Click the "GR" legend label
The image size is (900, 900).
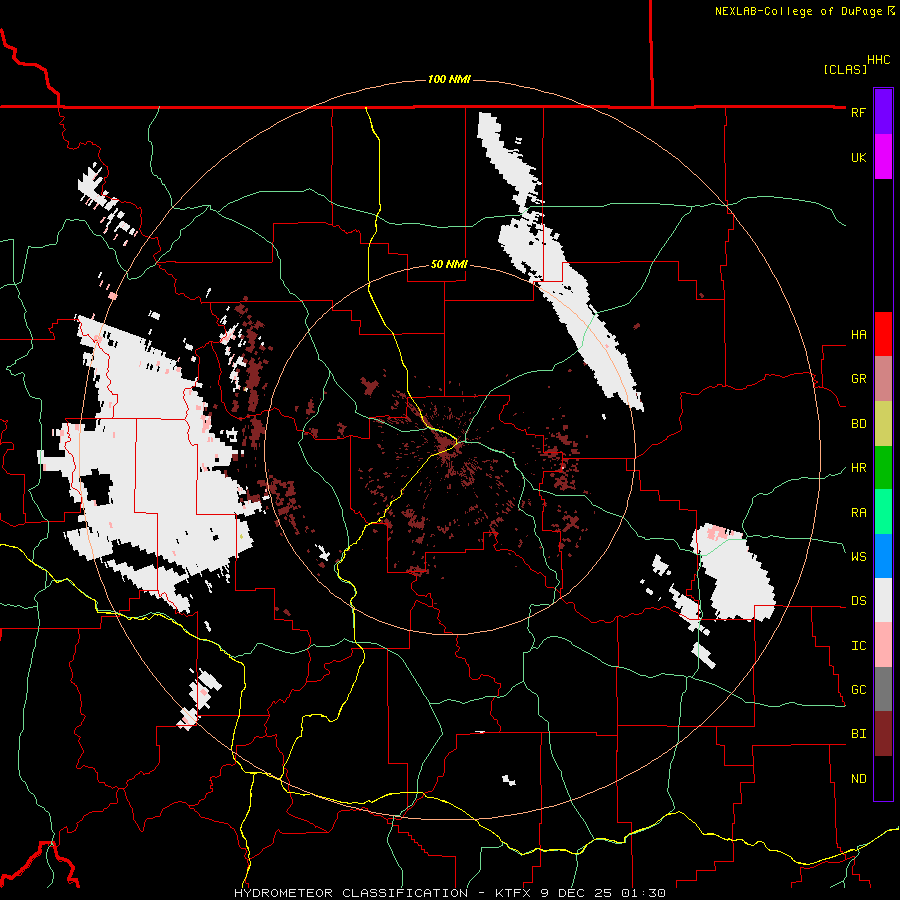(858, 379)
